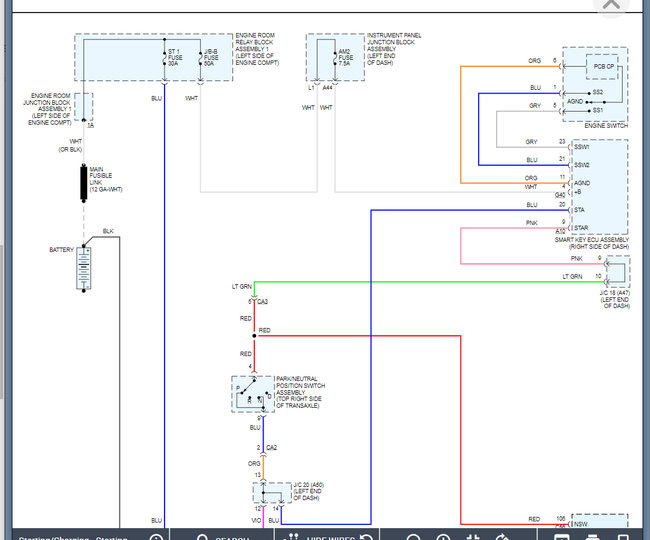Select the Main Fusible Link component
The height and width of the screenshot is (540, 650).
tap(84, 183)
